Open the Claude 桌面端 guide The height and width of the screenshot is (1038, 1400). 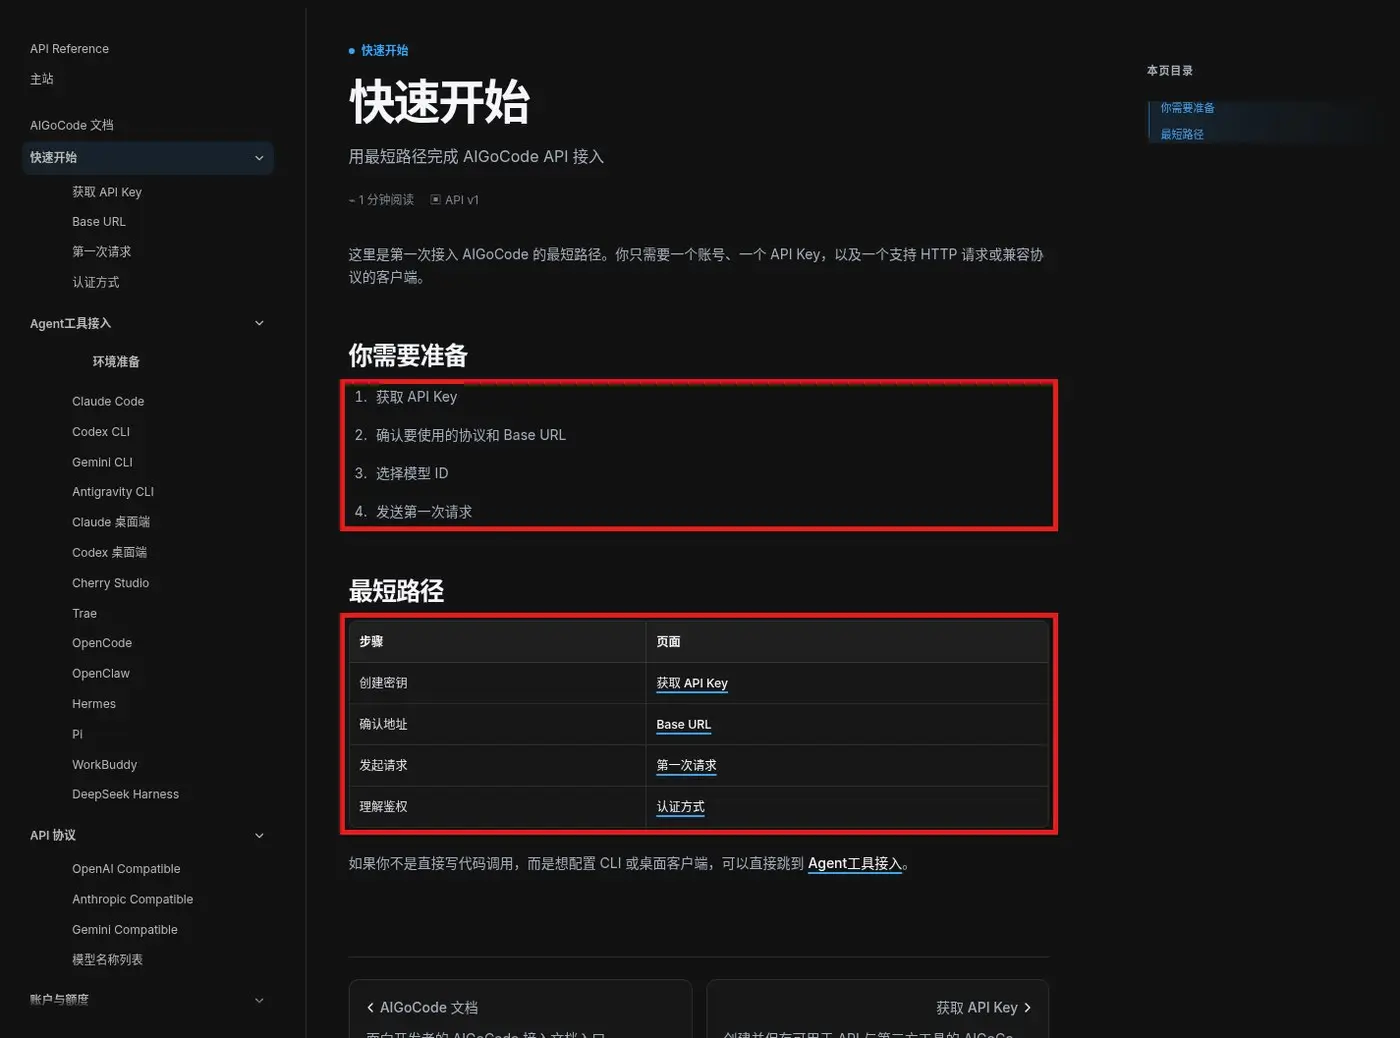(x=111, y=522)
